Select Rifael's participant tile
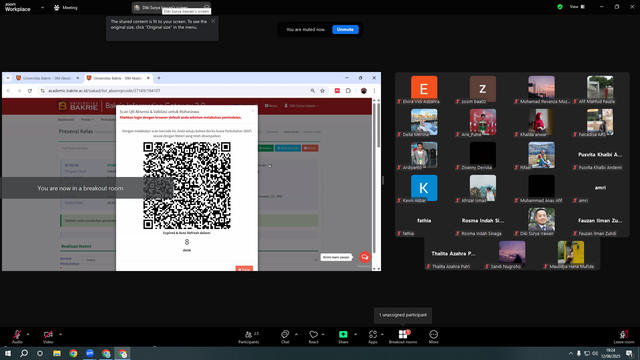The height and width of the screenshot is (360, 640). (541, 155)
